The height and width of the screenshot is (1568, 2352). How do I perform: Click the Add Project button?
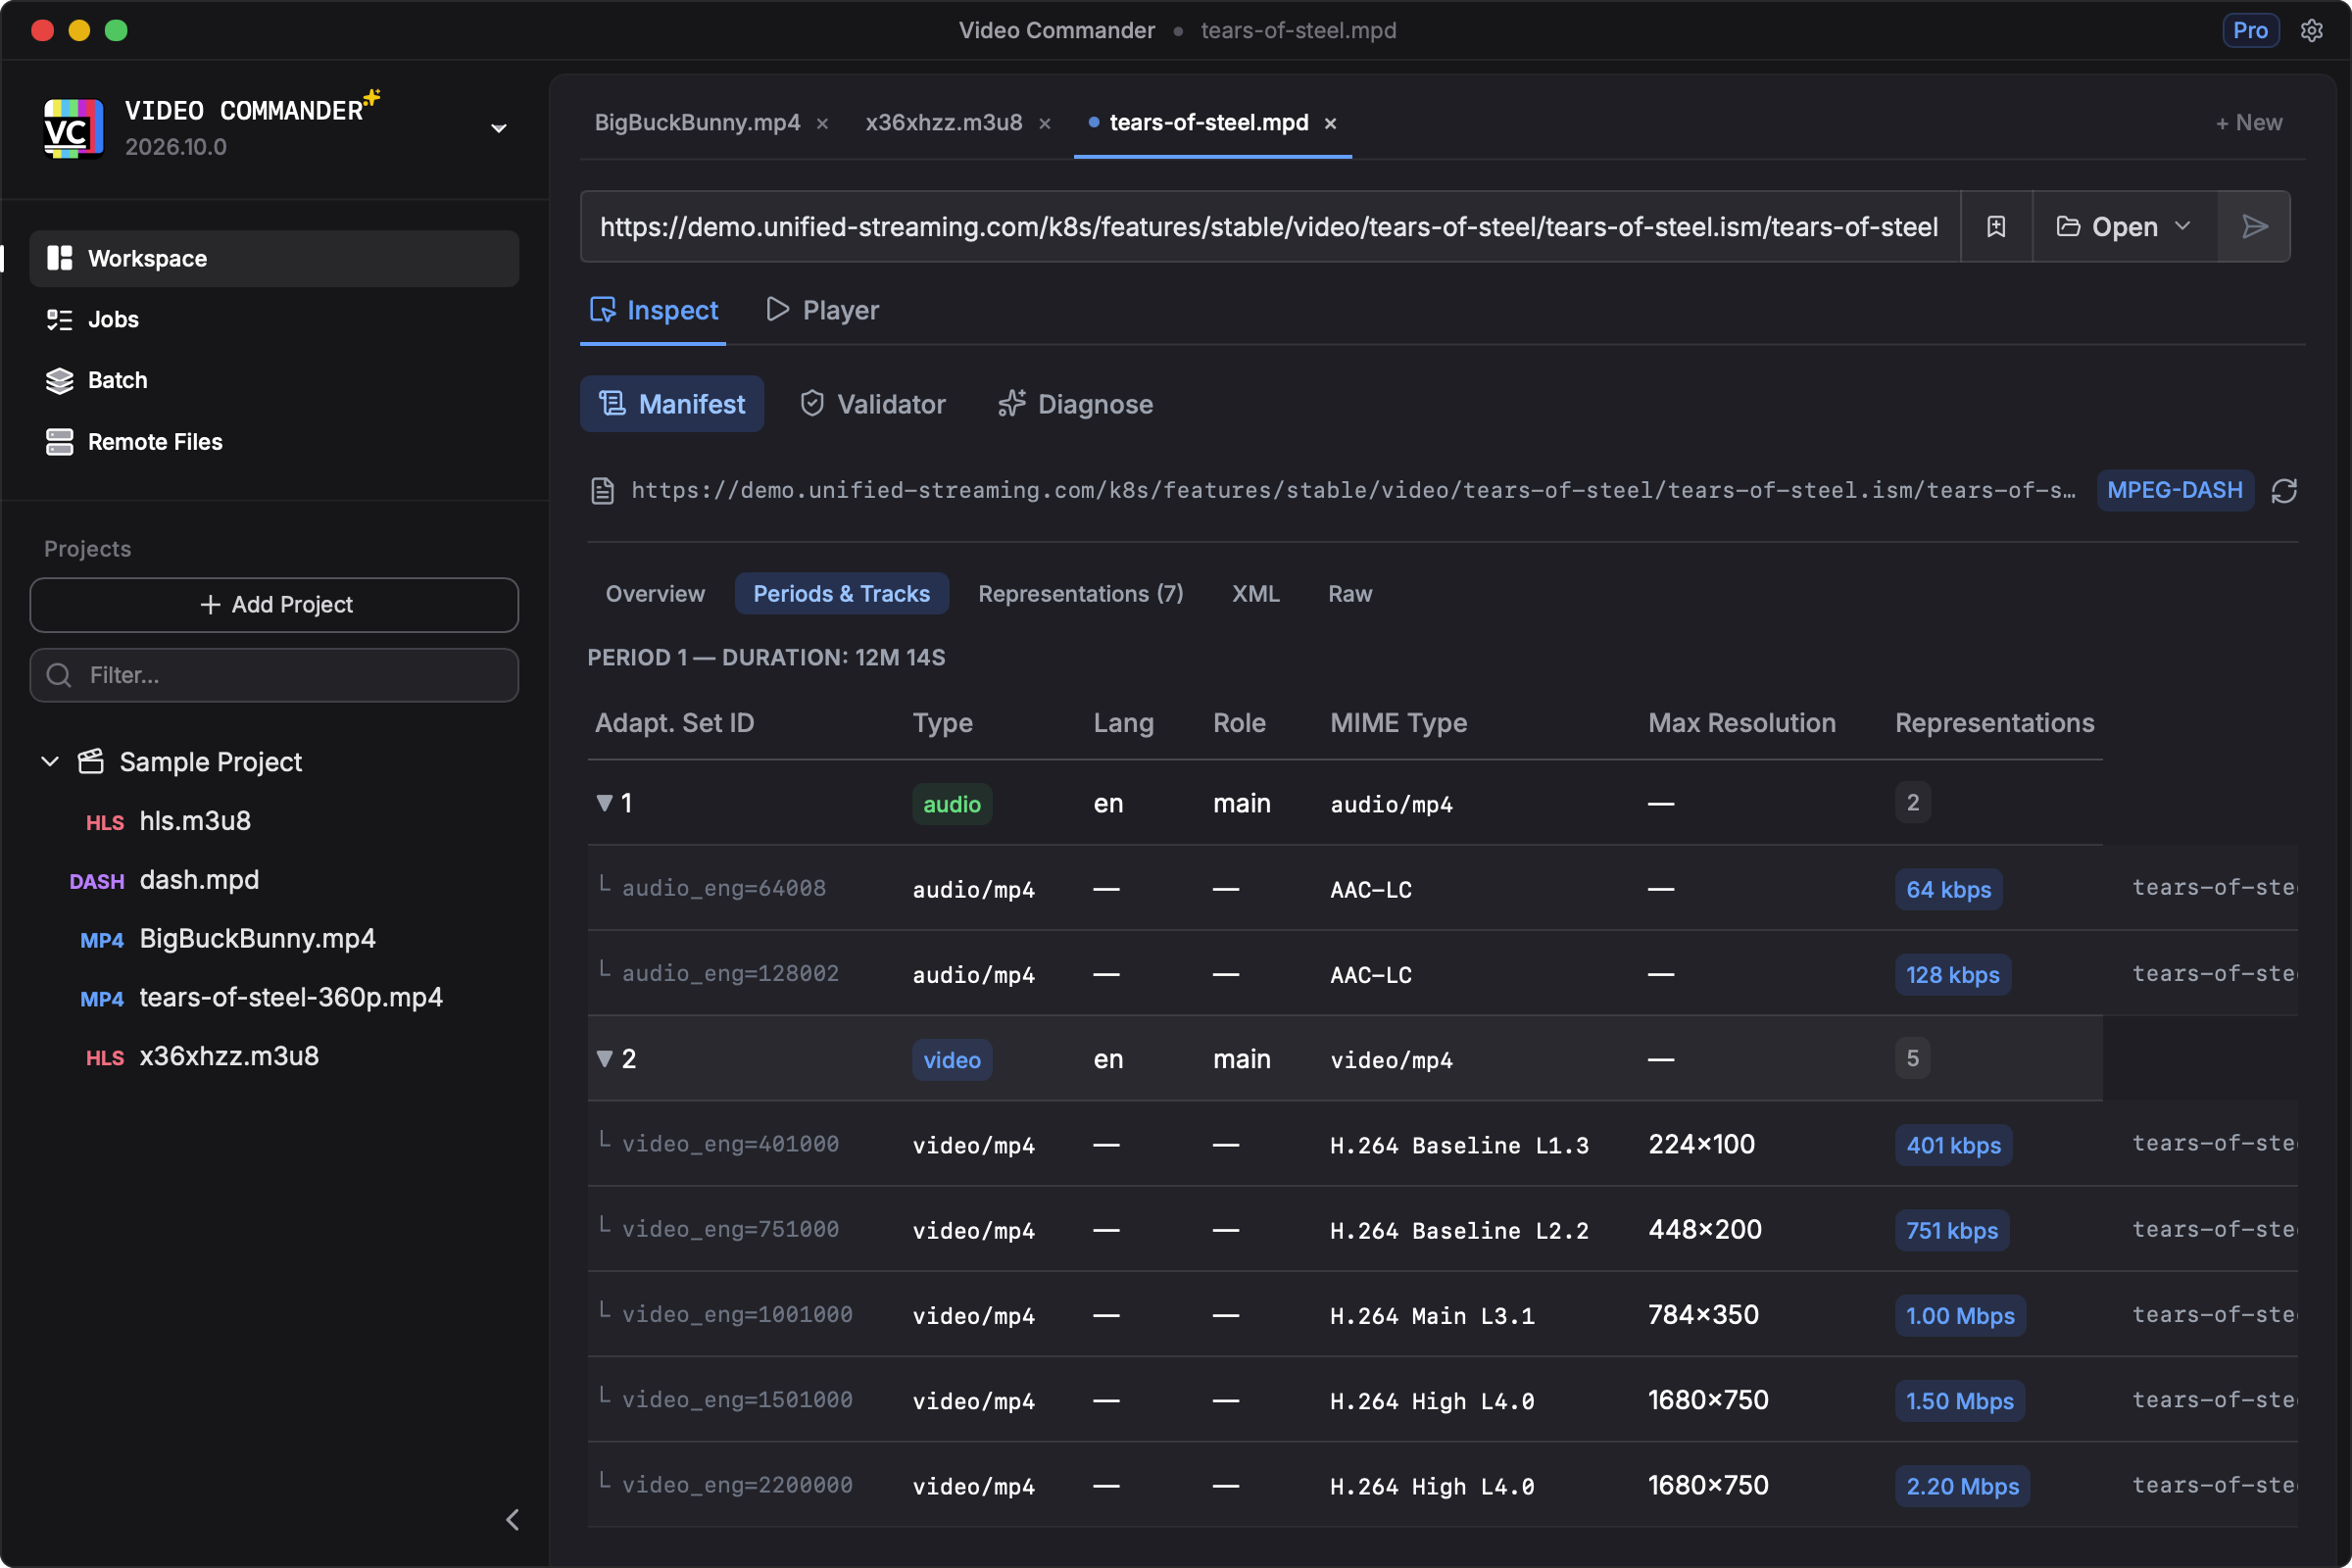click(274, 605)
